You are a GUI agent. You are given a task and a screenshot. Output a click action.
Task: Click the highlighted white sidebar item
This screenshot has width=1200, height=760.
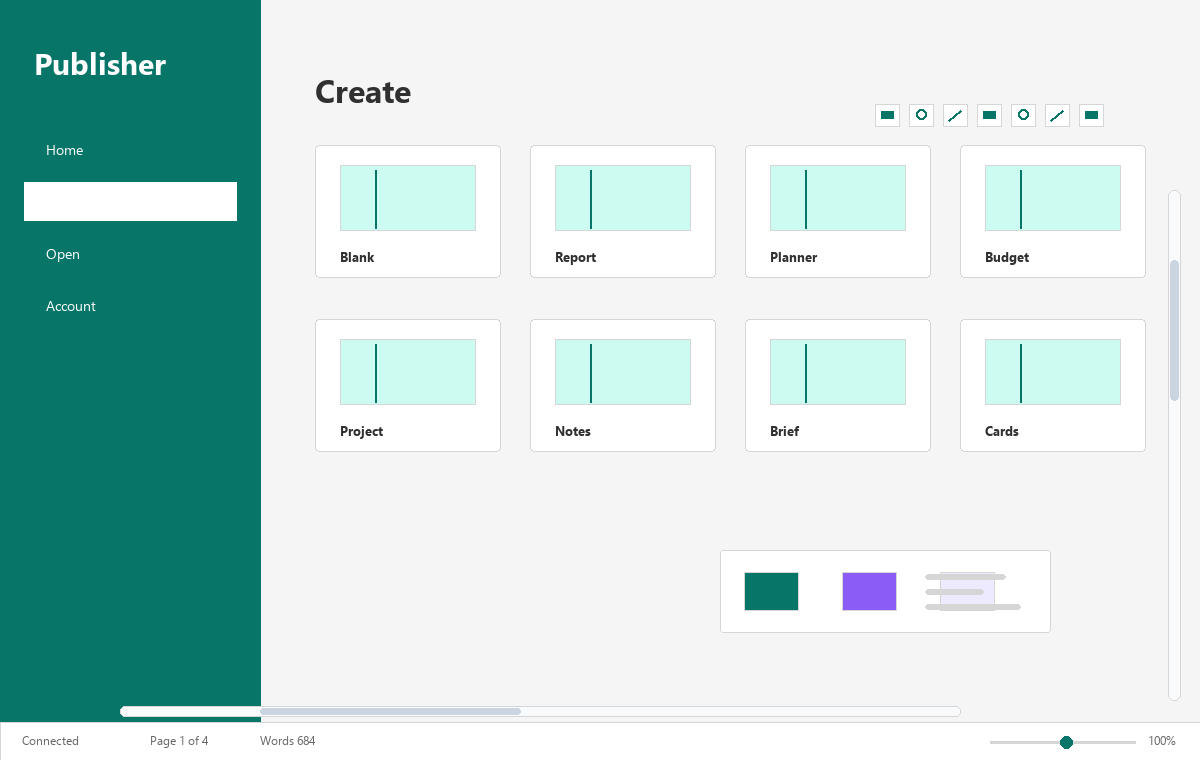[x=130, y=201]
